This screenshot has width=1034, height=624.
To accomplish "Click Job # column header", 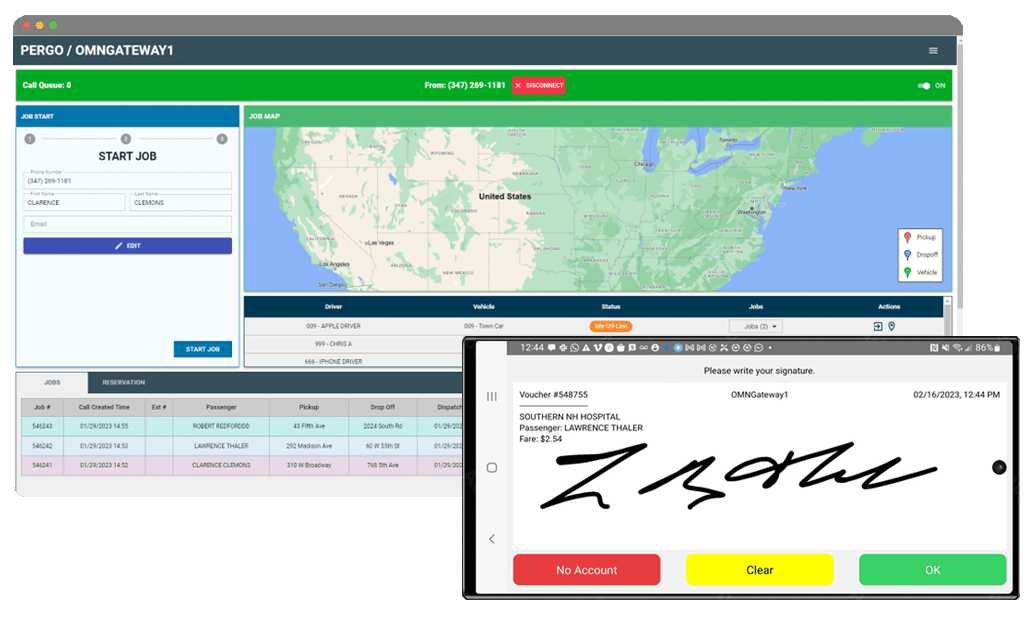I will click(x=42, y=407).
